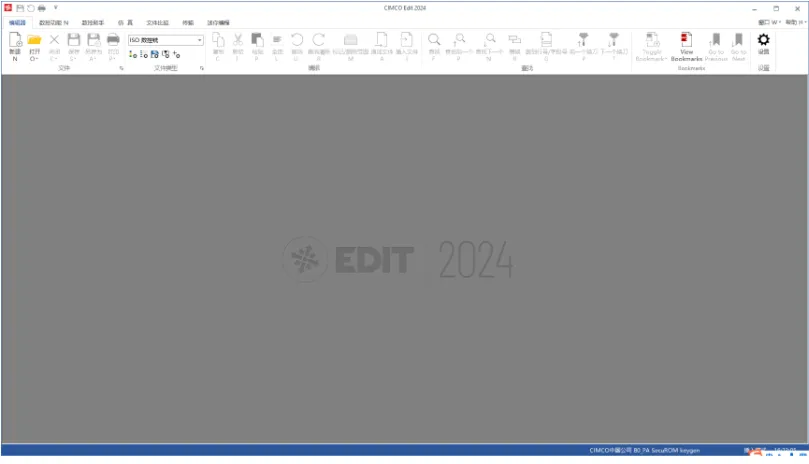
Task: Switch to the 数控助手 ribbon tab
Action: coord(93,23)
